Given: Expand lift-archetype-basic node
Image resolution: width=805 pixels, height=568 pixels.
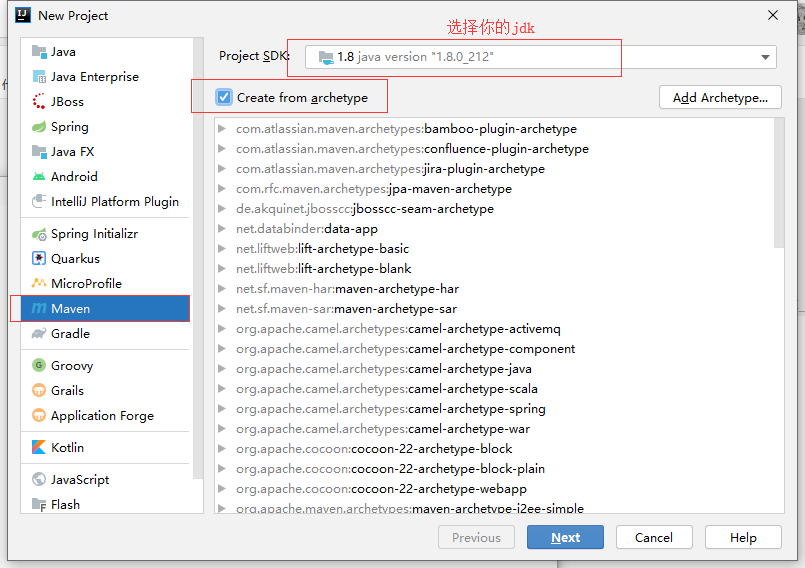Looking at the screenshot, I should coord(222,249).
